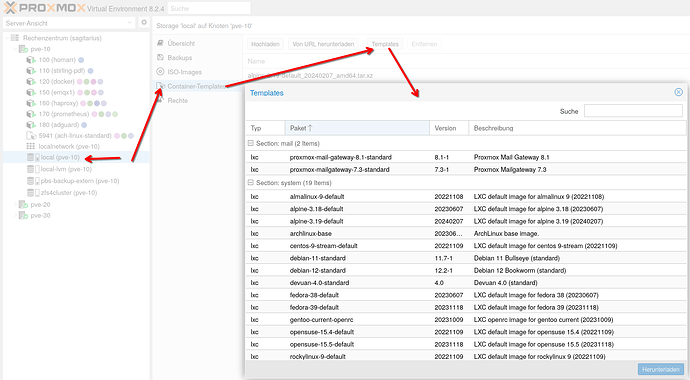Click the pve-20 node icon

(23, 205)
